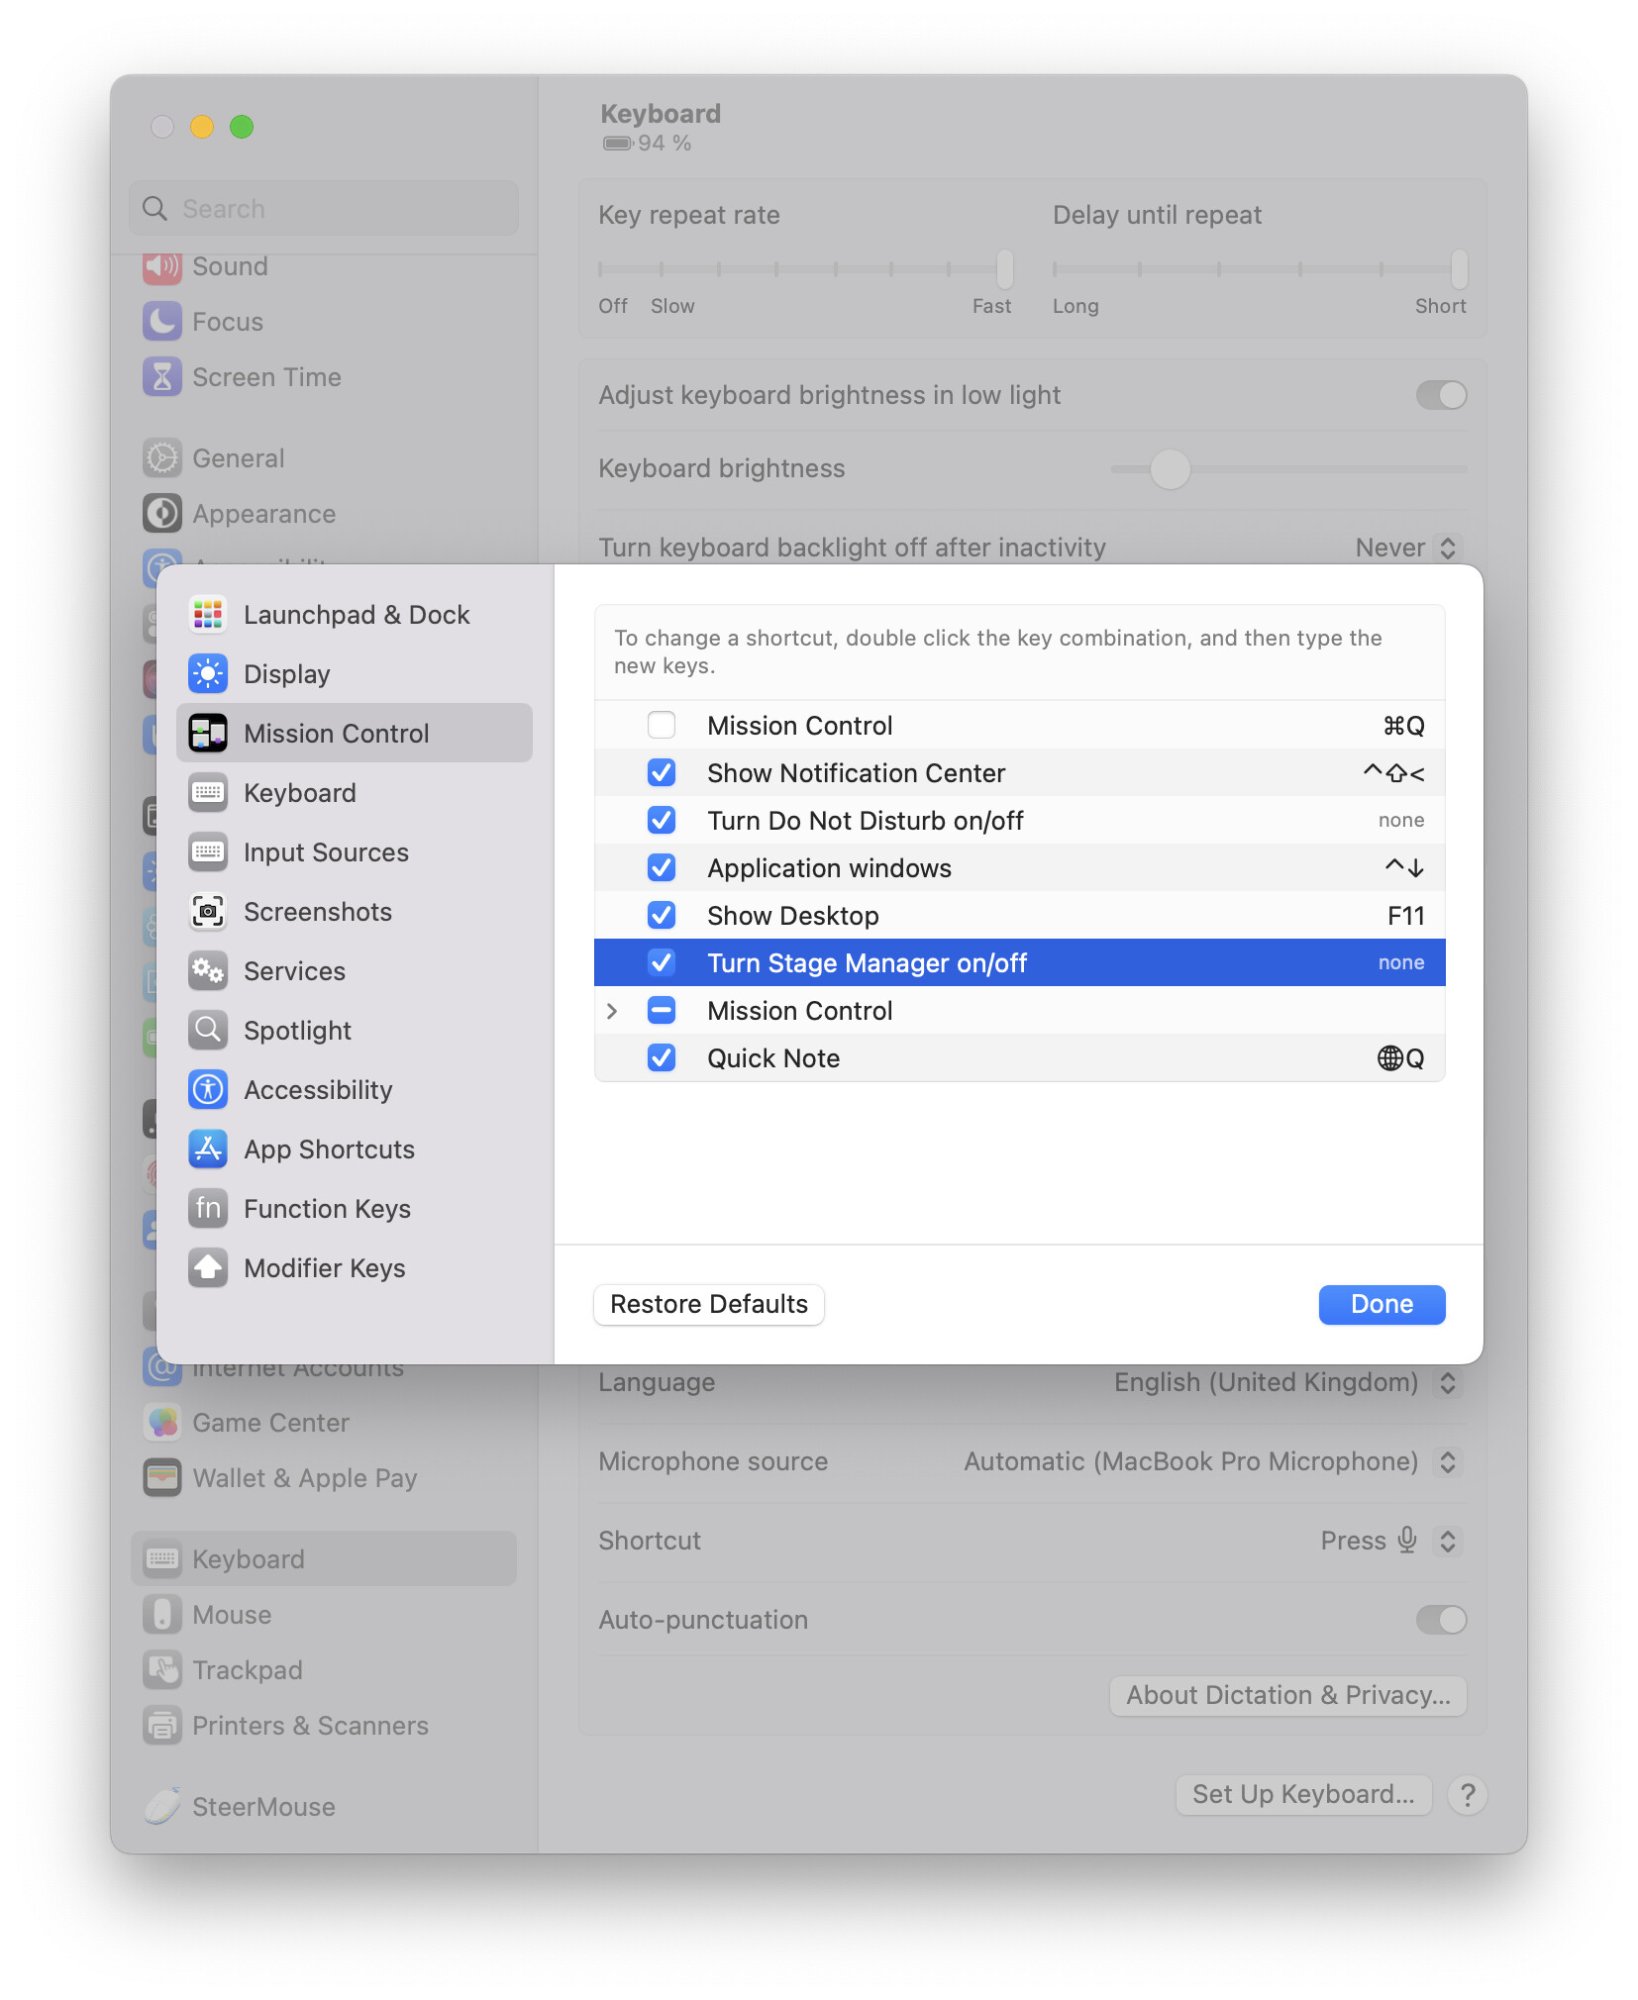The width and height of the screenshot is (1638, 2000).
Task: Click the Keyboard brightness slider knob
Action: tap(1169, 468)
